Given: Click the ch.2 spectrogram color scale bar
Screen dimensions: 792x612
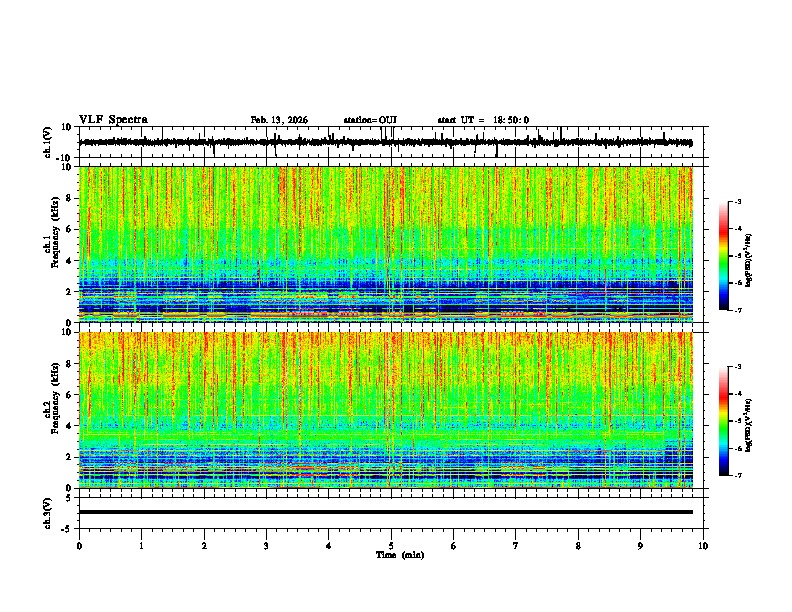Looking at the screenshot, I should [x=724, y=421].
